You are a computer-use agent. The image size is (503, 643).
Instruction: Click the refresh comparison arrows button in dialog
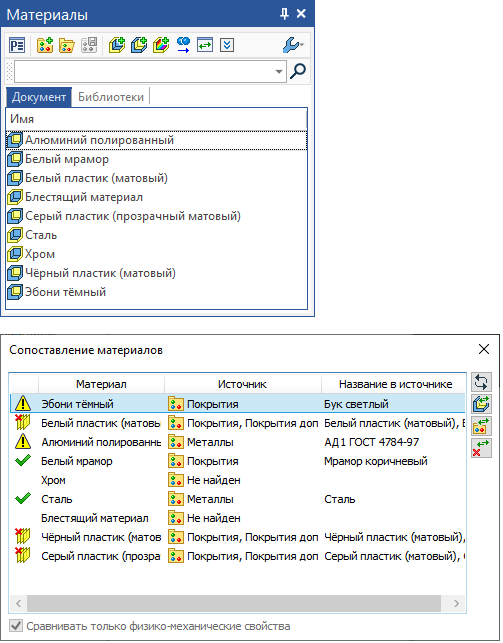(x=481, y=382)
